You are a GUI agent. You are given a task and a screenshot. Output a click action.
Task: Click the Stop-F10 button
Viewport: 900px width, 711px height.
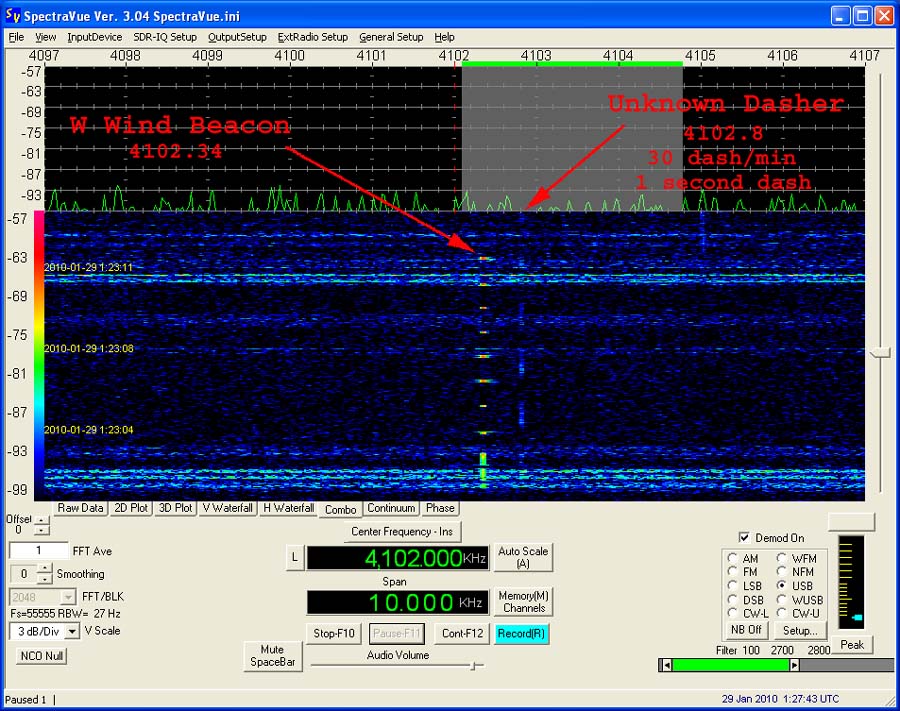pyautogui.click(x=333, y=634)
